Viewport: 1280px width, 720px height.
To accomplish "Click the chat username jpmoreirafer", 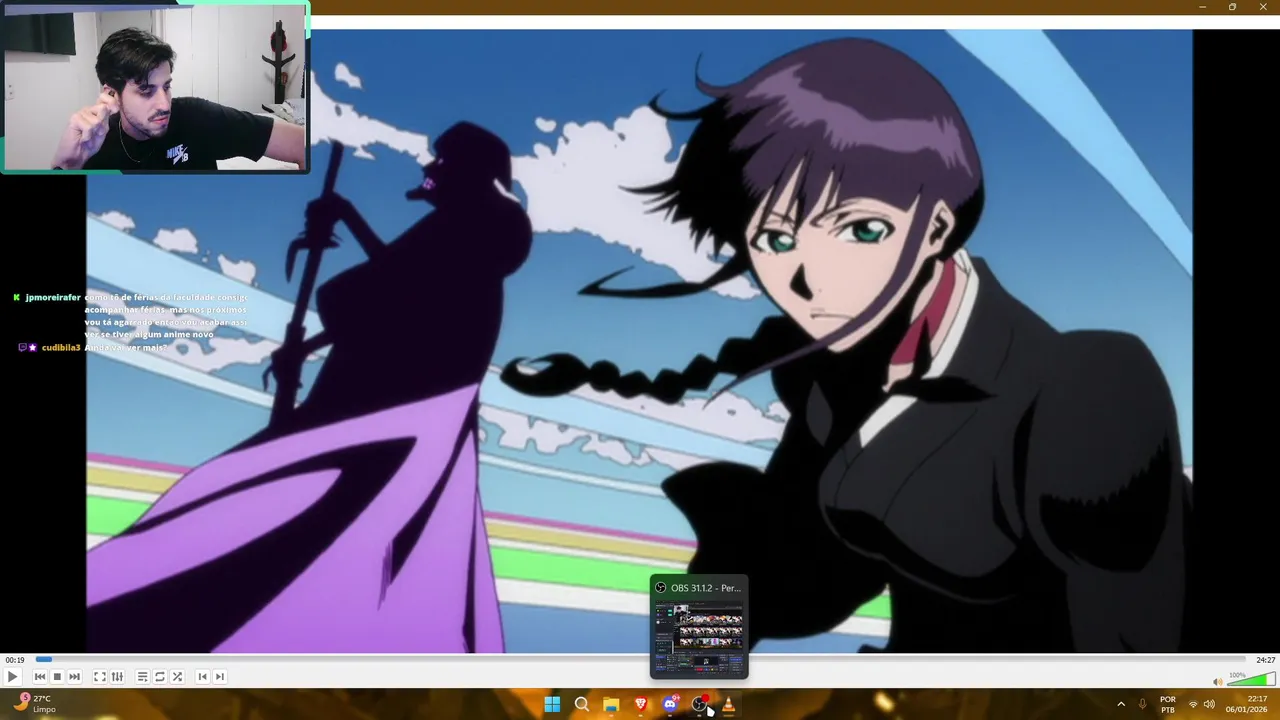I will click(x=53, y=297).
